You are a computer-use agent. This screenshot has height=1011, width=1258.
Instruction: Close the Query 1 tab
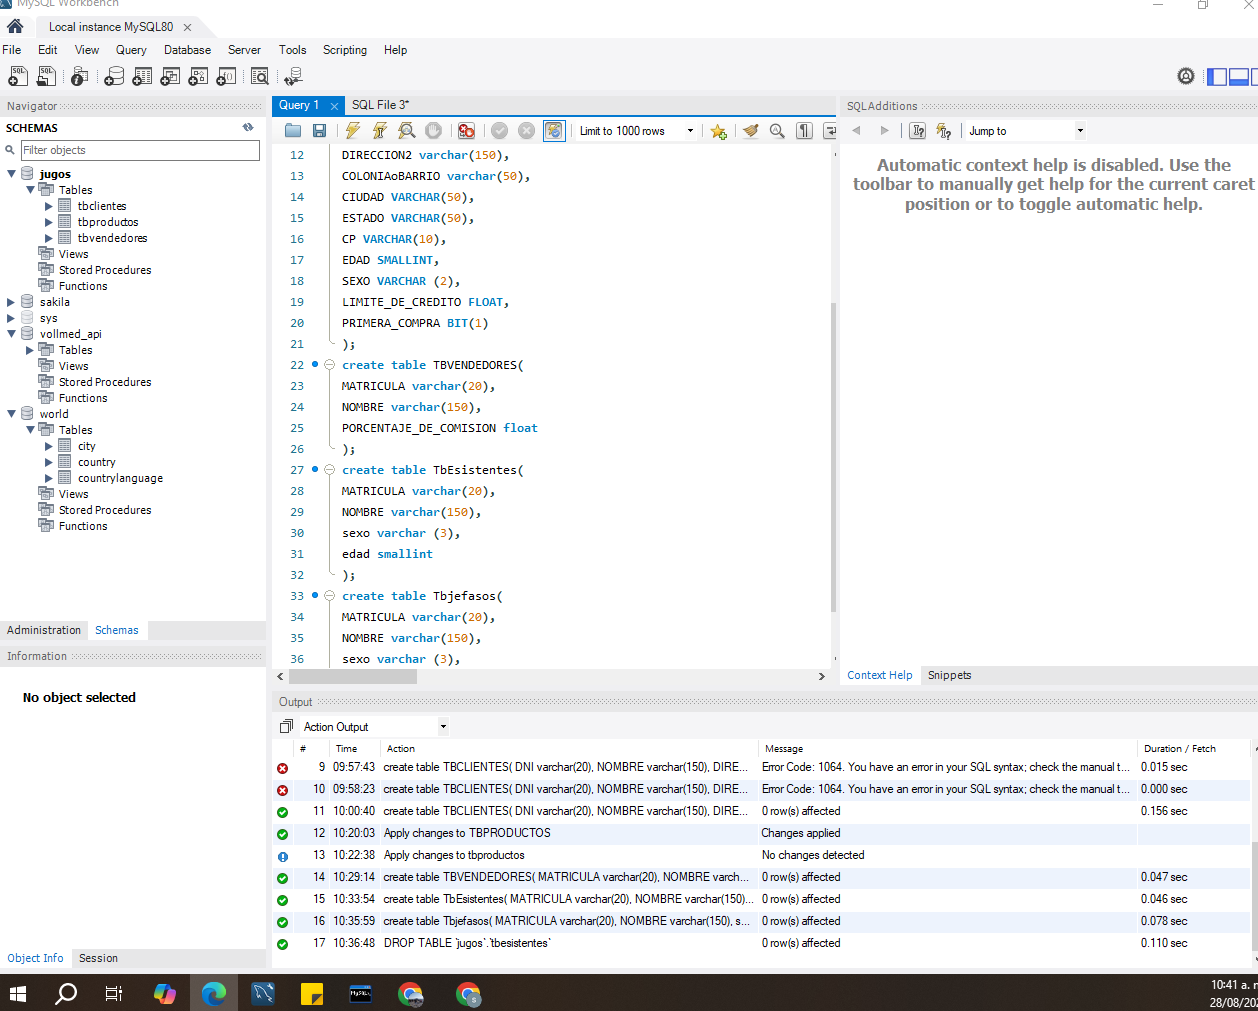click(334, 106)
